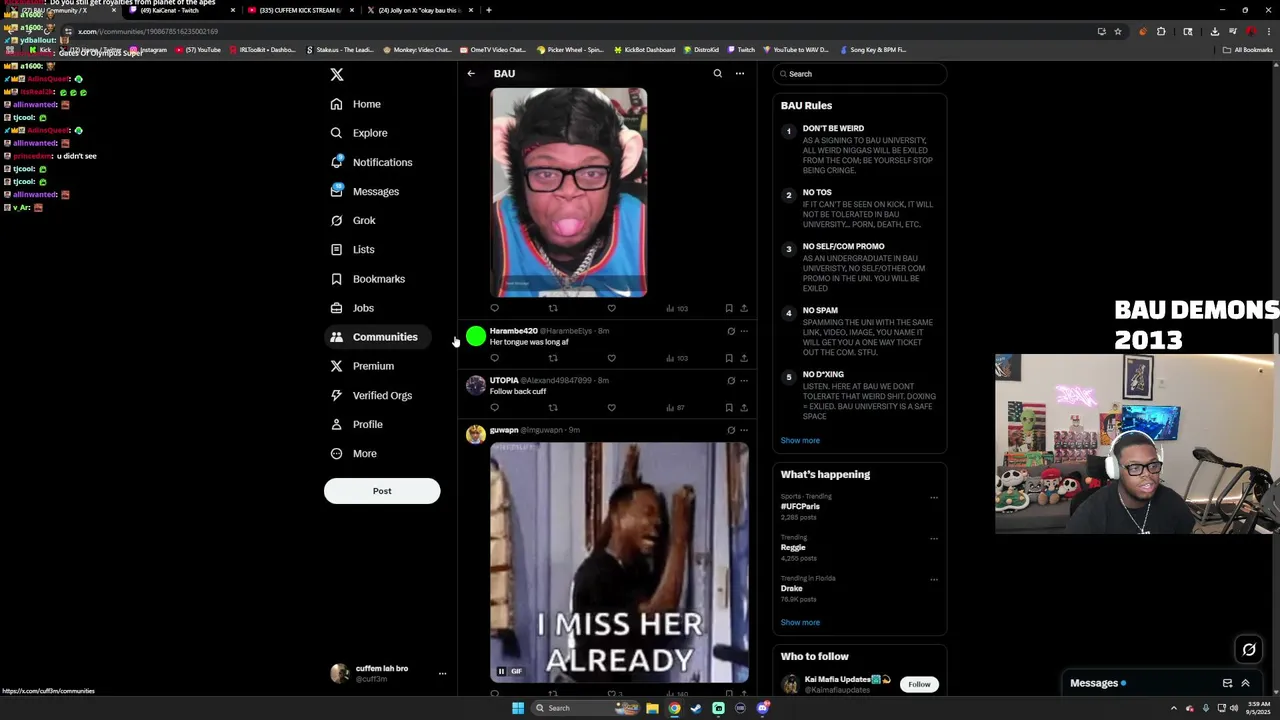This screenshot has height=720, width=1280.
Task: Open Profile in the sidebar
Action: [x=356, y=424]
